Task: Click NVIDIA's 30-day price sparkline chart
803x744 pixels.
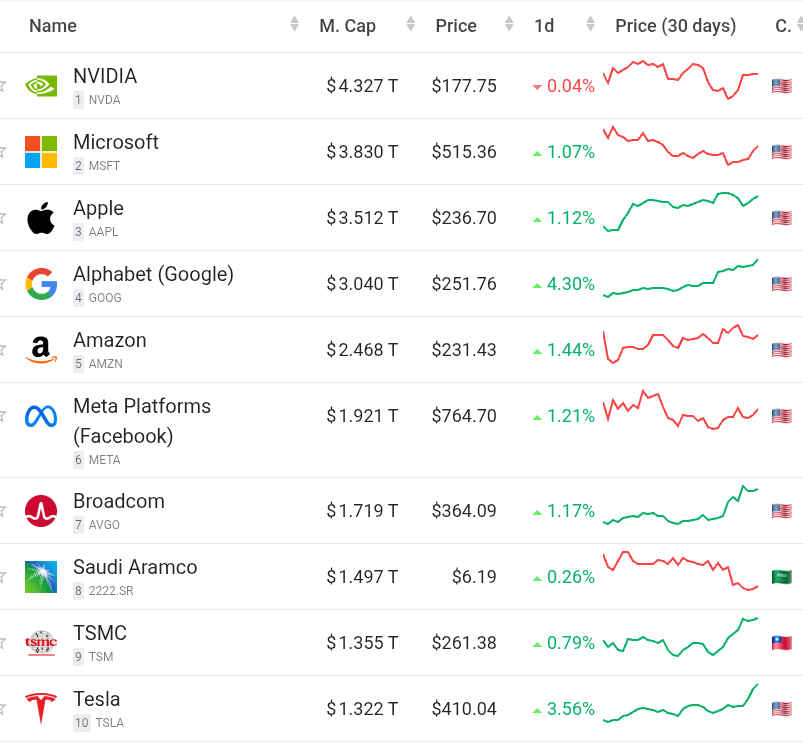Action: 680,81
